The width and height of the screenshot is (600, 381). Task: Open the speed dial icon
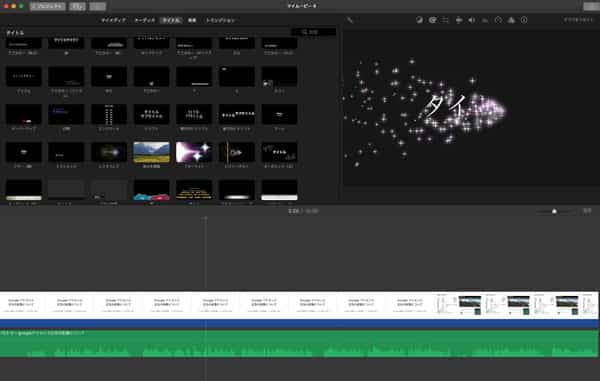498,20
